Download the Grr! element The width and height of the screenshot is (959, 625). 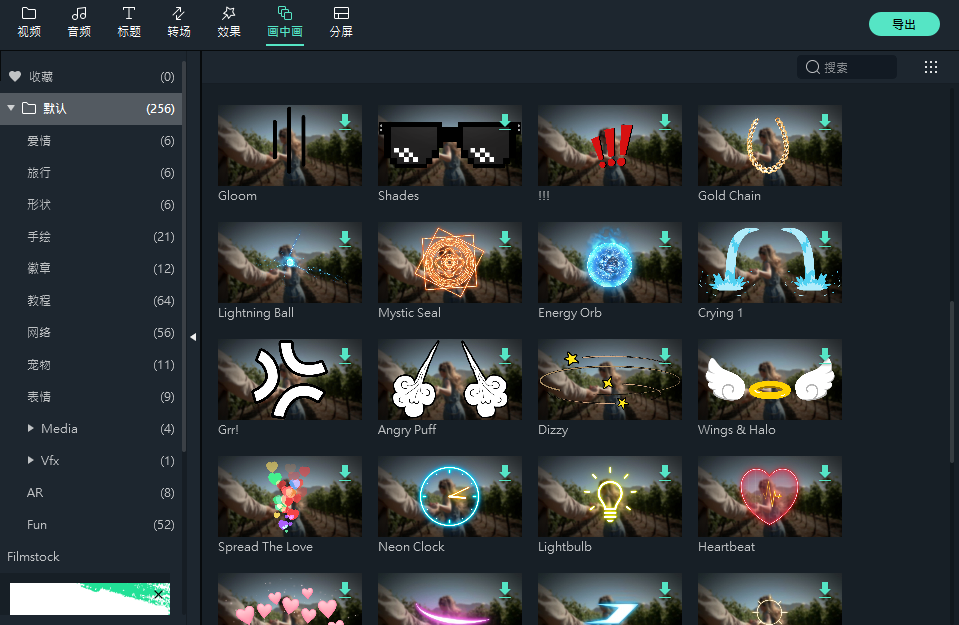pos(345,355)
